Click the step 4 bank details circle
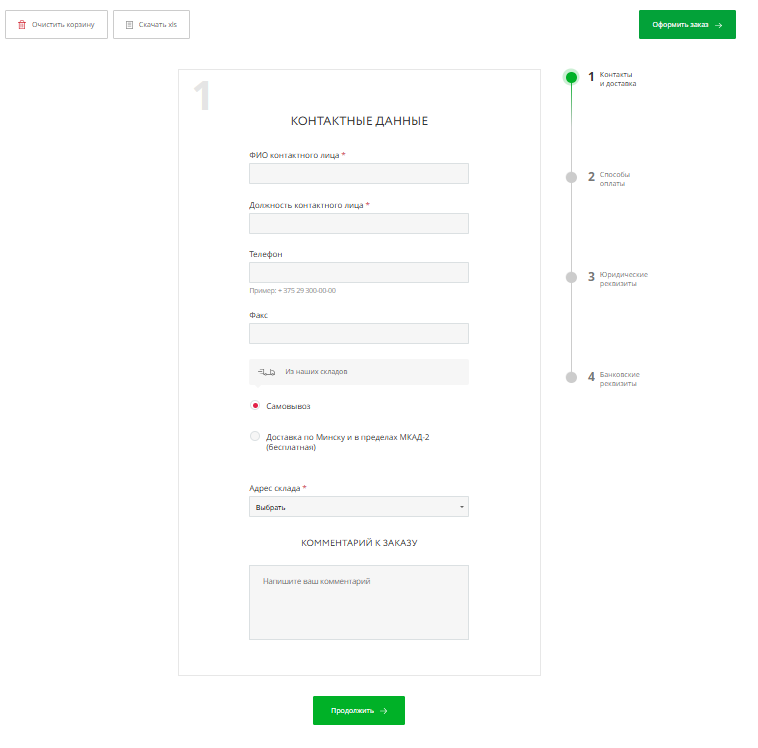The height and width of the screenshot is (748, 758). click(x=571, y=377)
